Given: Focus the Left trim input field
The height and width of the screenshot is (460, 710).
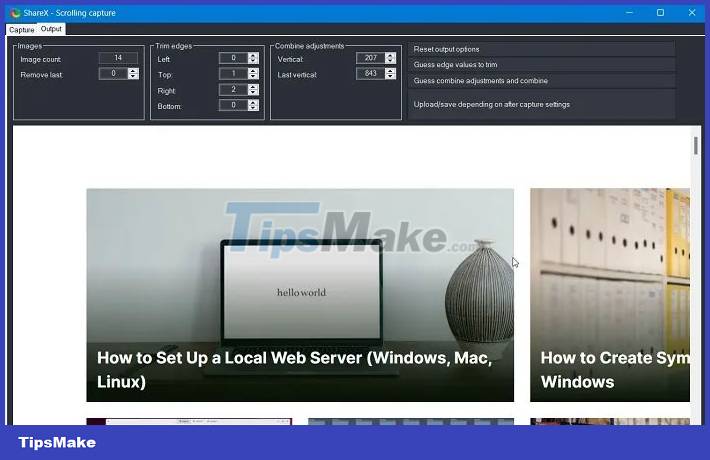Looking at the screenshot, I should click(x=233, y=58).
